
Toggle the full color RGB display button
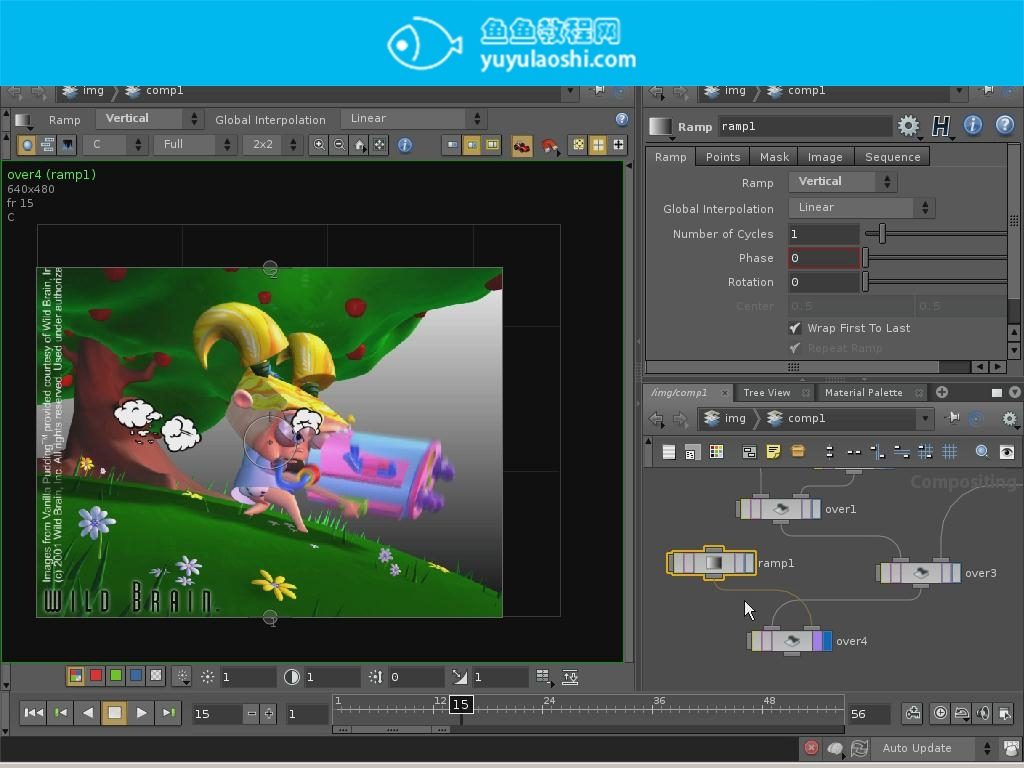(76, 676)
